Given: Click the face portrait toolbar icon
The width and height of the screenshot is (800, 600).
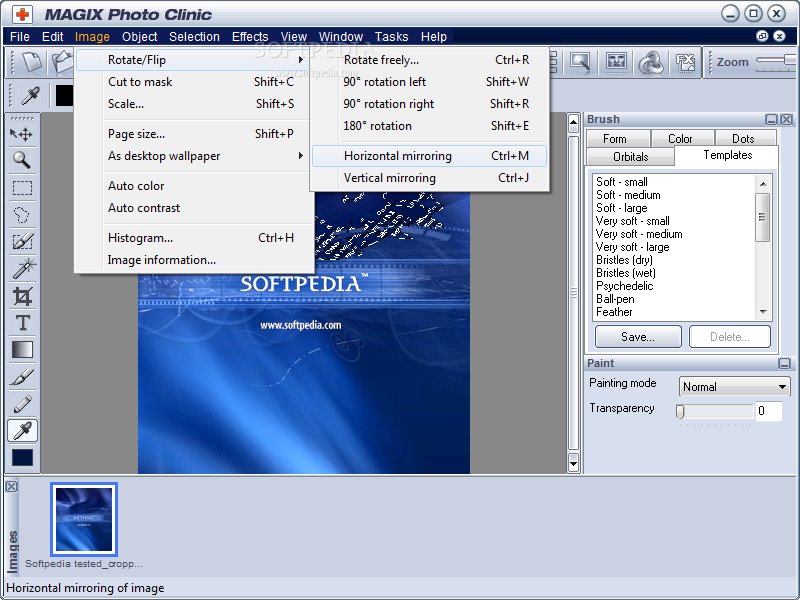Looking at the screenshot, I should (x=616, y=62).
